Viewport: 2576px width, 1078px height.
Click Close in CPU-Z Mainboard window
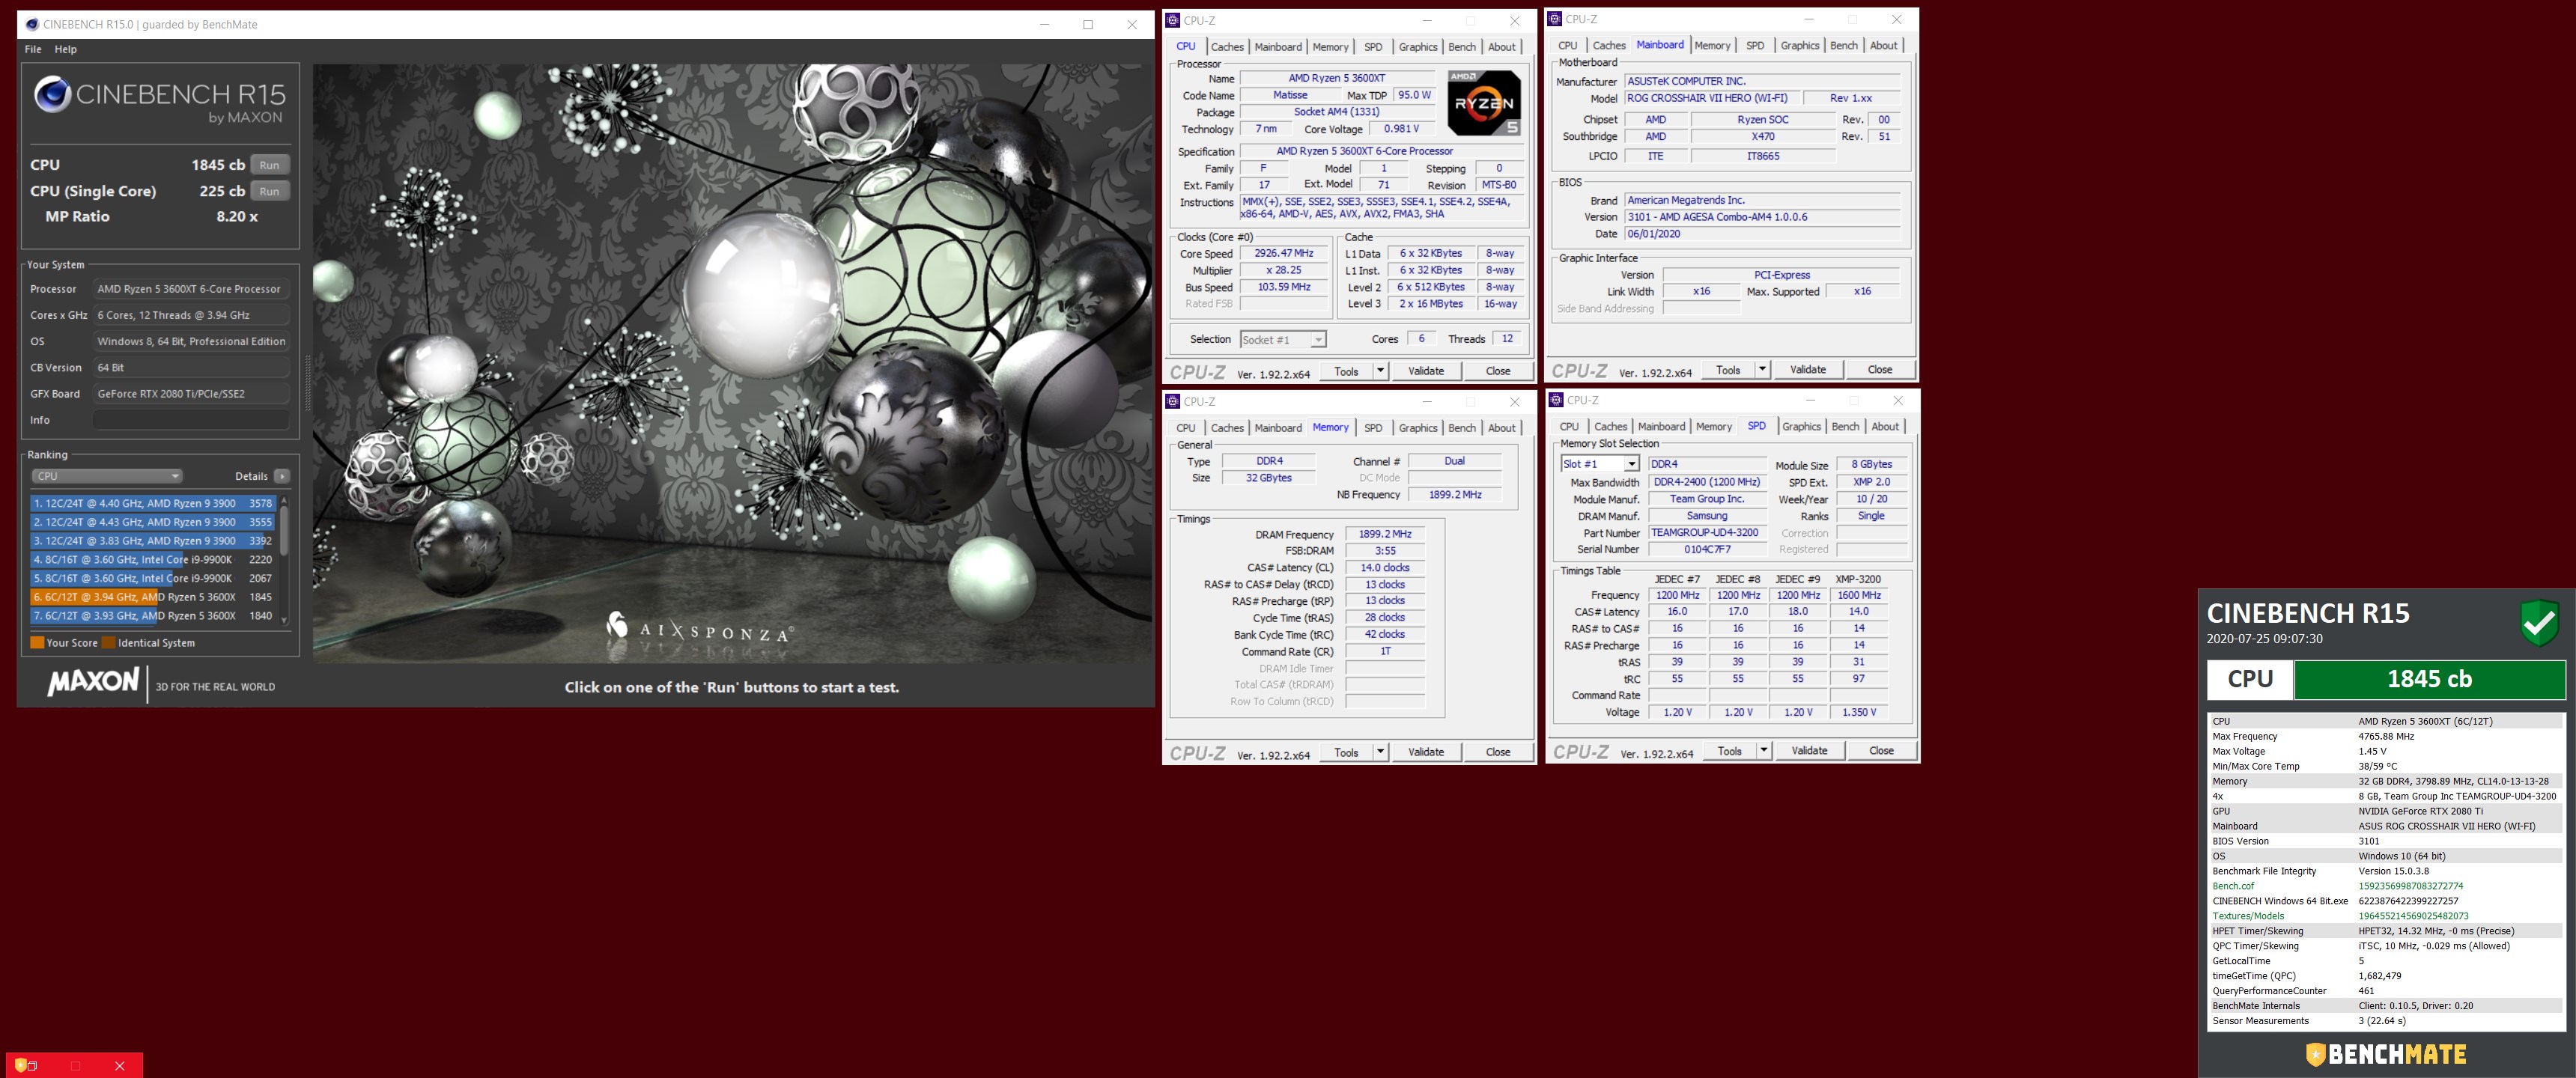pos(1879,370)
